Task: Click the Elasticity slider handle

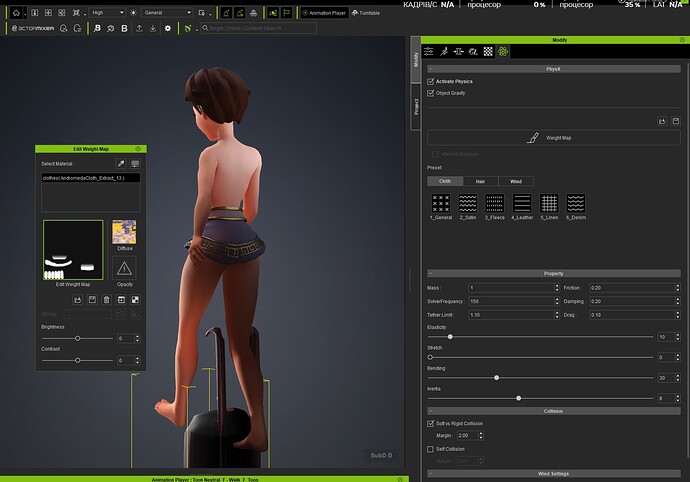Action: pyautogui.click(x=450, y=337)
